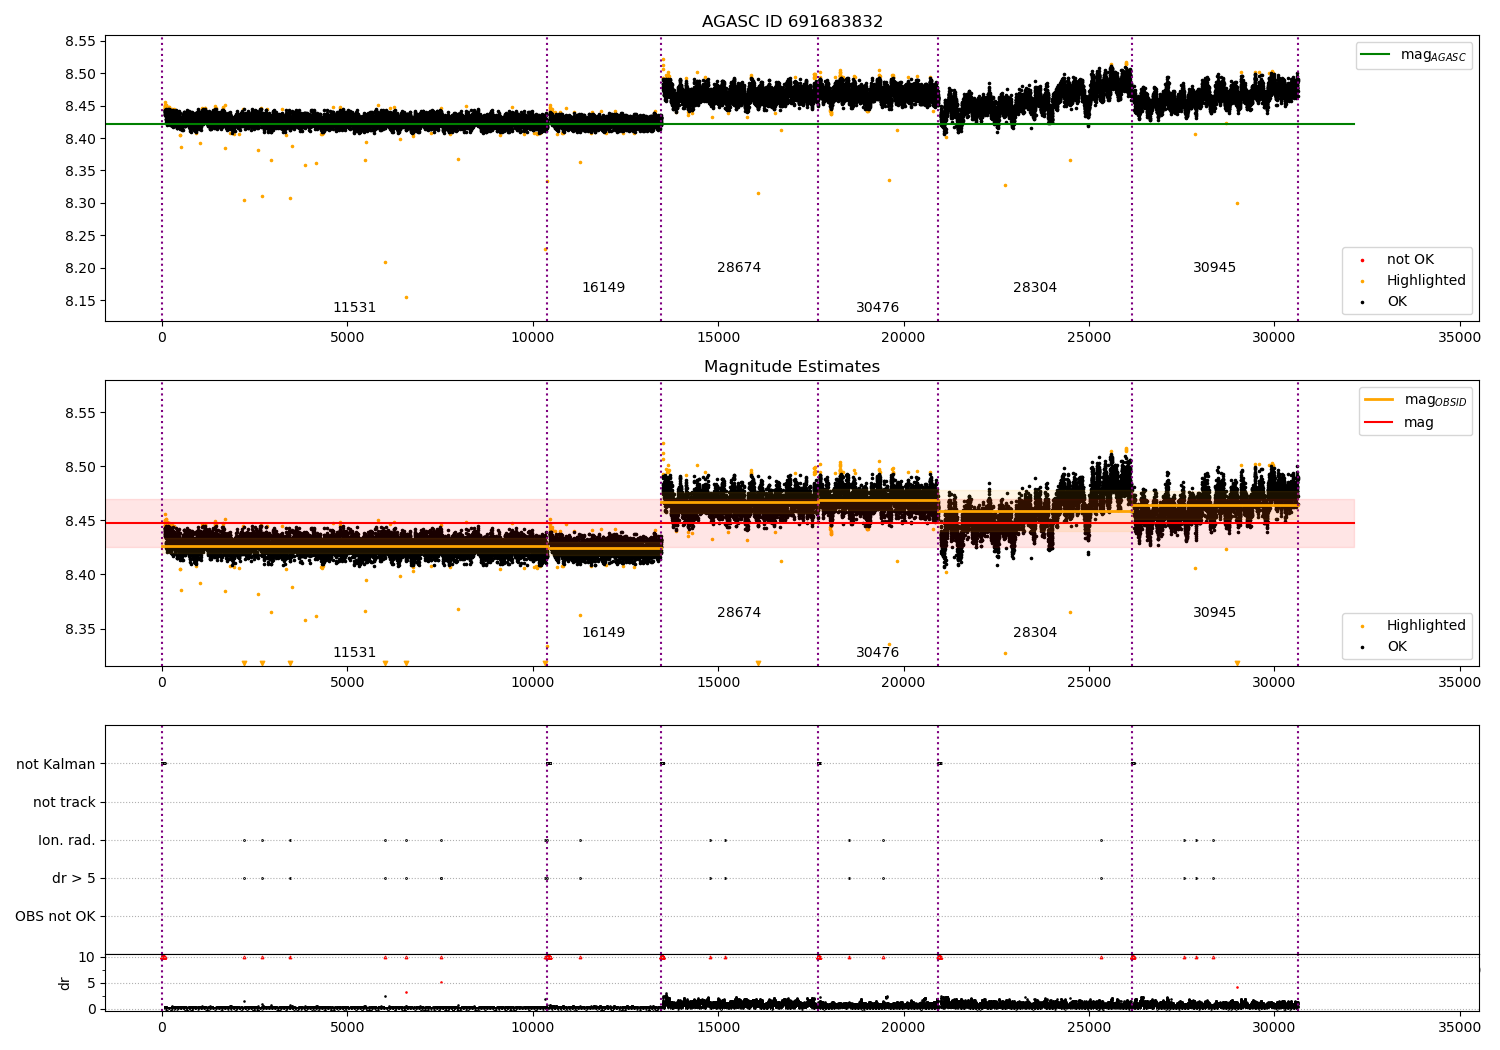
Task: Click the 10 tick on the dr axis
Action: click(87, 957)
